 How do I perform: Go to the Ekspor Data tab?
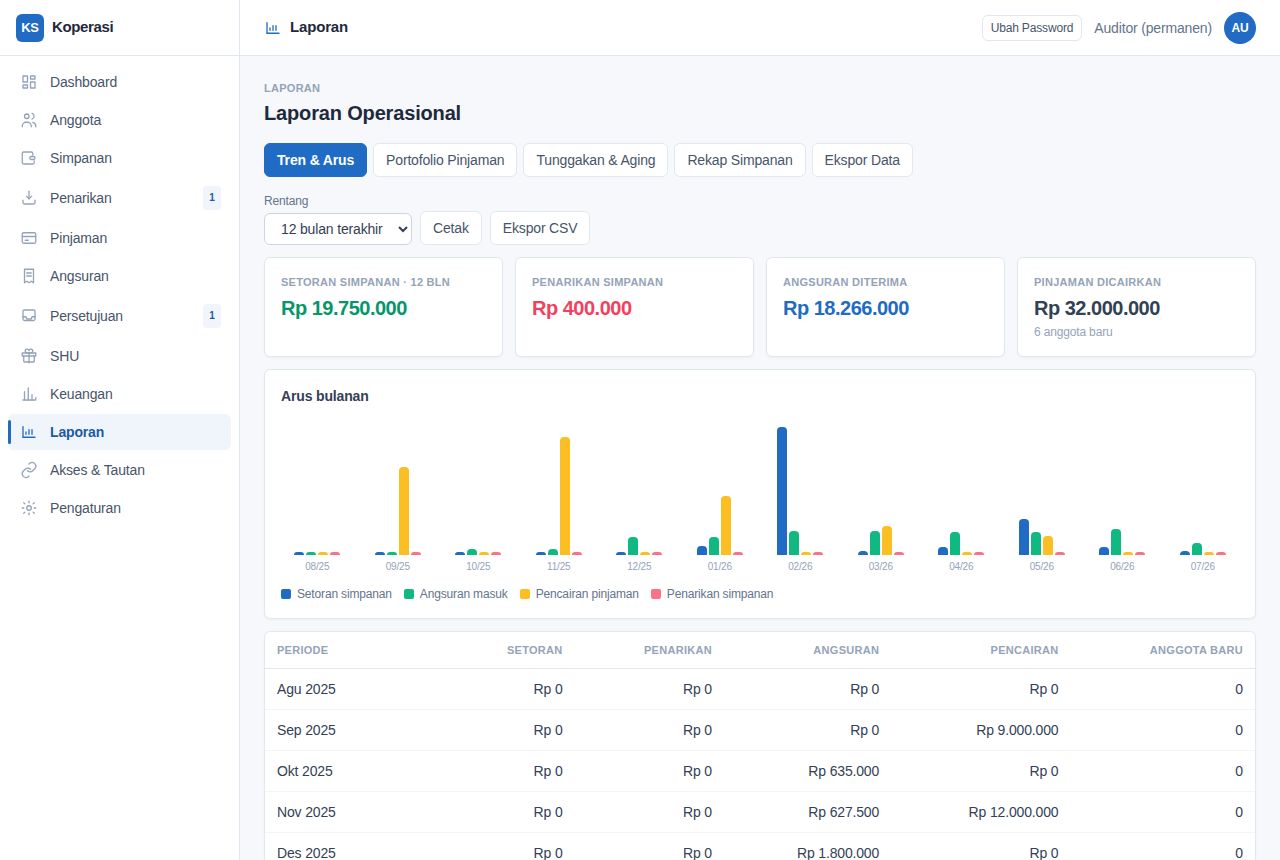862,160
